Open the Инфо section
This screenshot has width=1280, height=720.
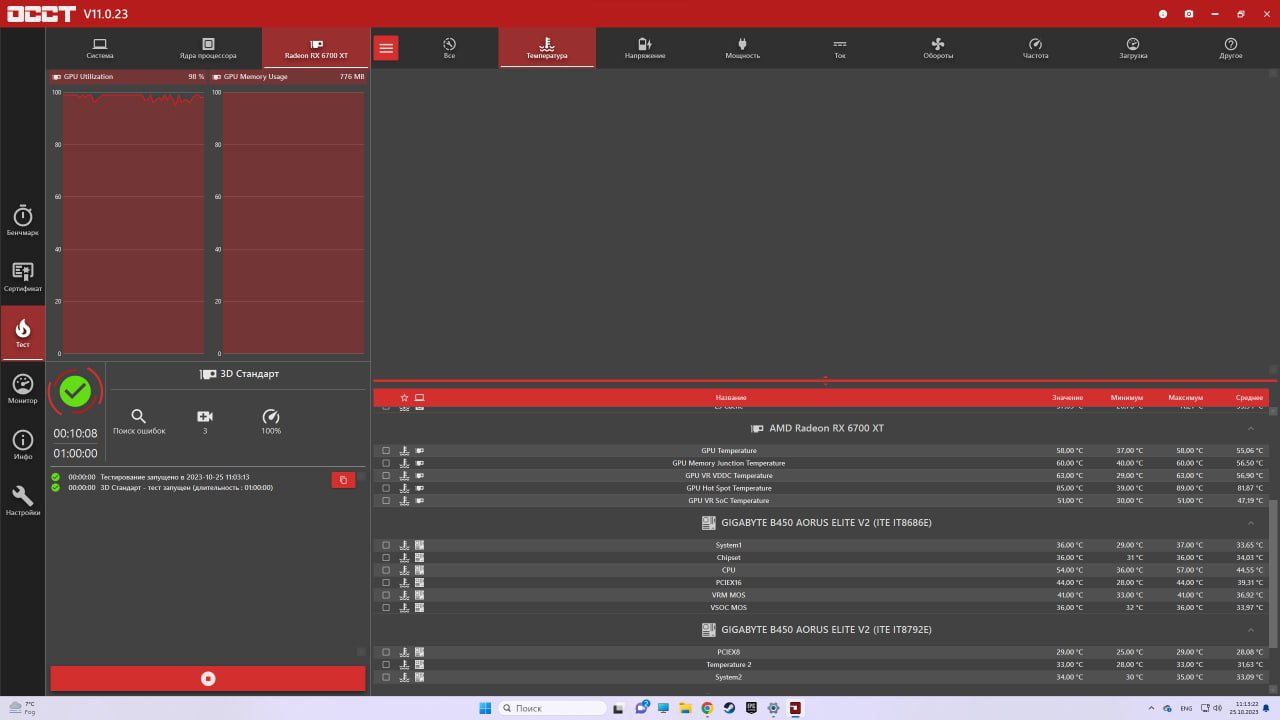click(22, 445)
